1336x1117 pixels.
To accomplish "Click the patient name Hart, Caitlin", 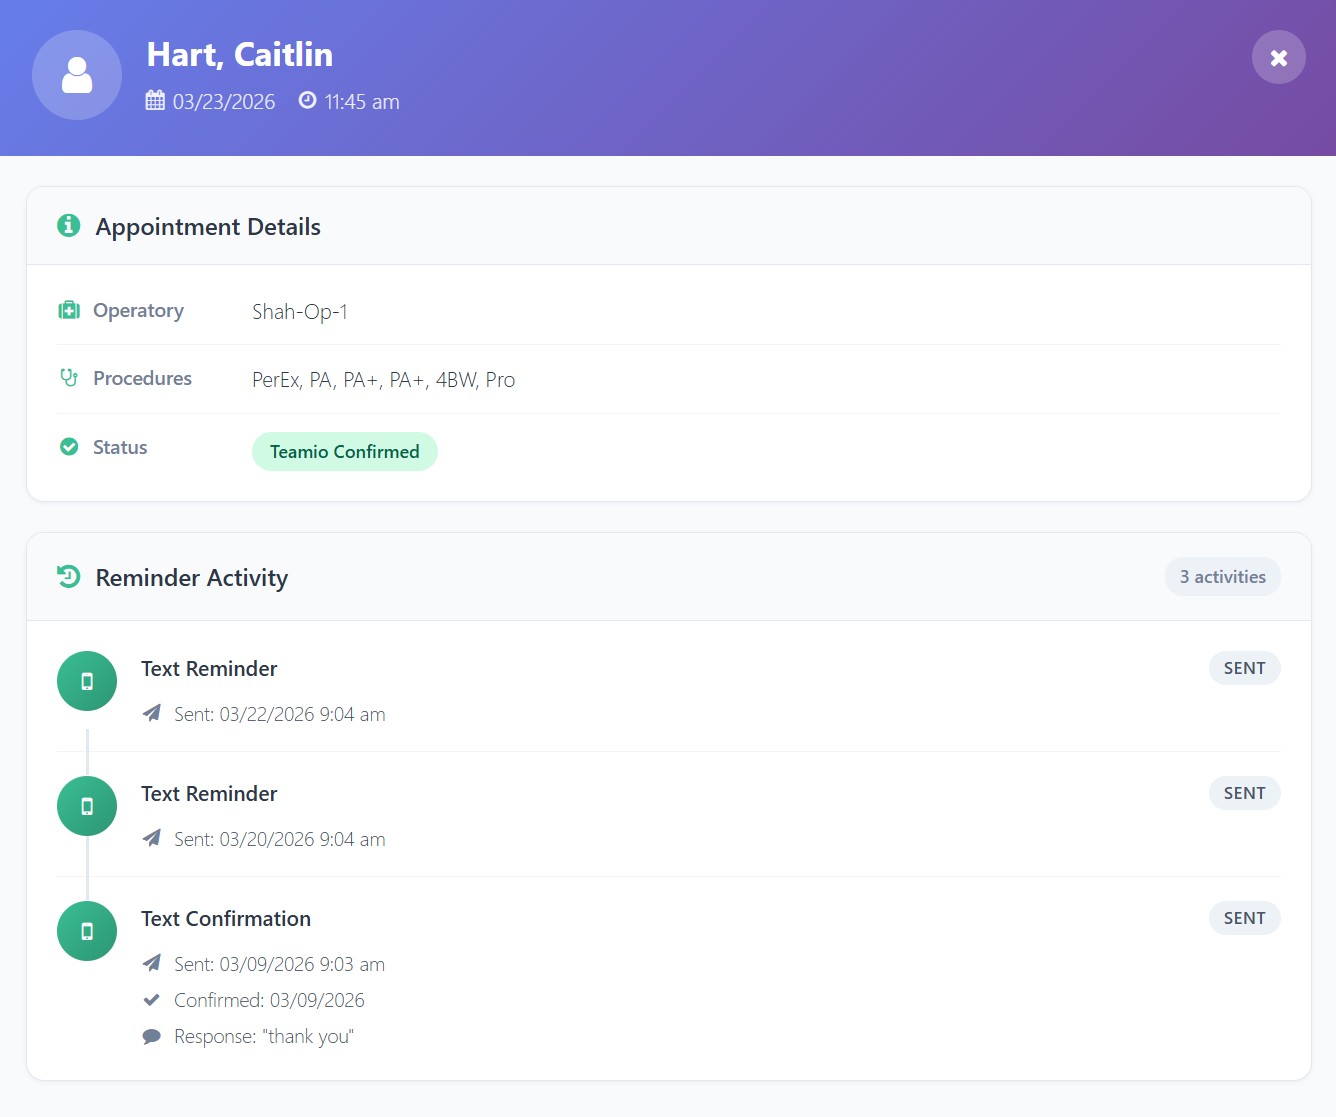I will click(240, 55).
